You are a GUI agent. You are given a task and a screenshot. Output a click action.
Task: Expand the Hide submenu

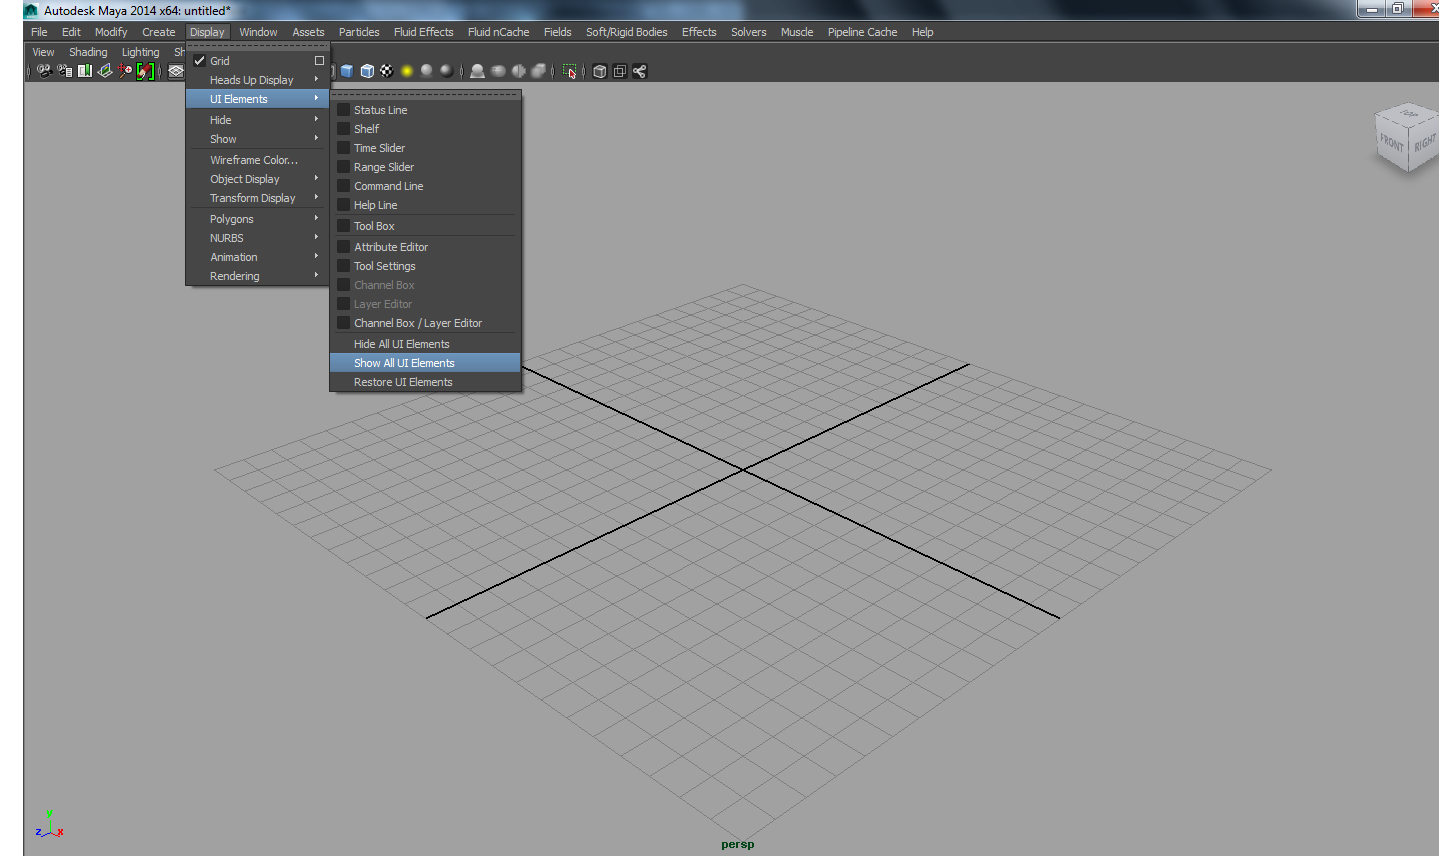coord(220,119)
